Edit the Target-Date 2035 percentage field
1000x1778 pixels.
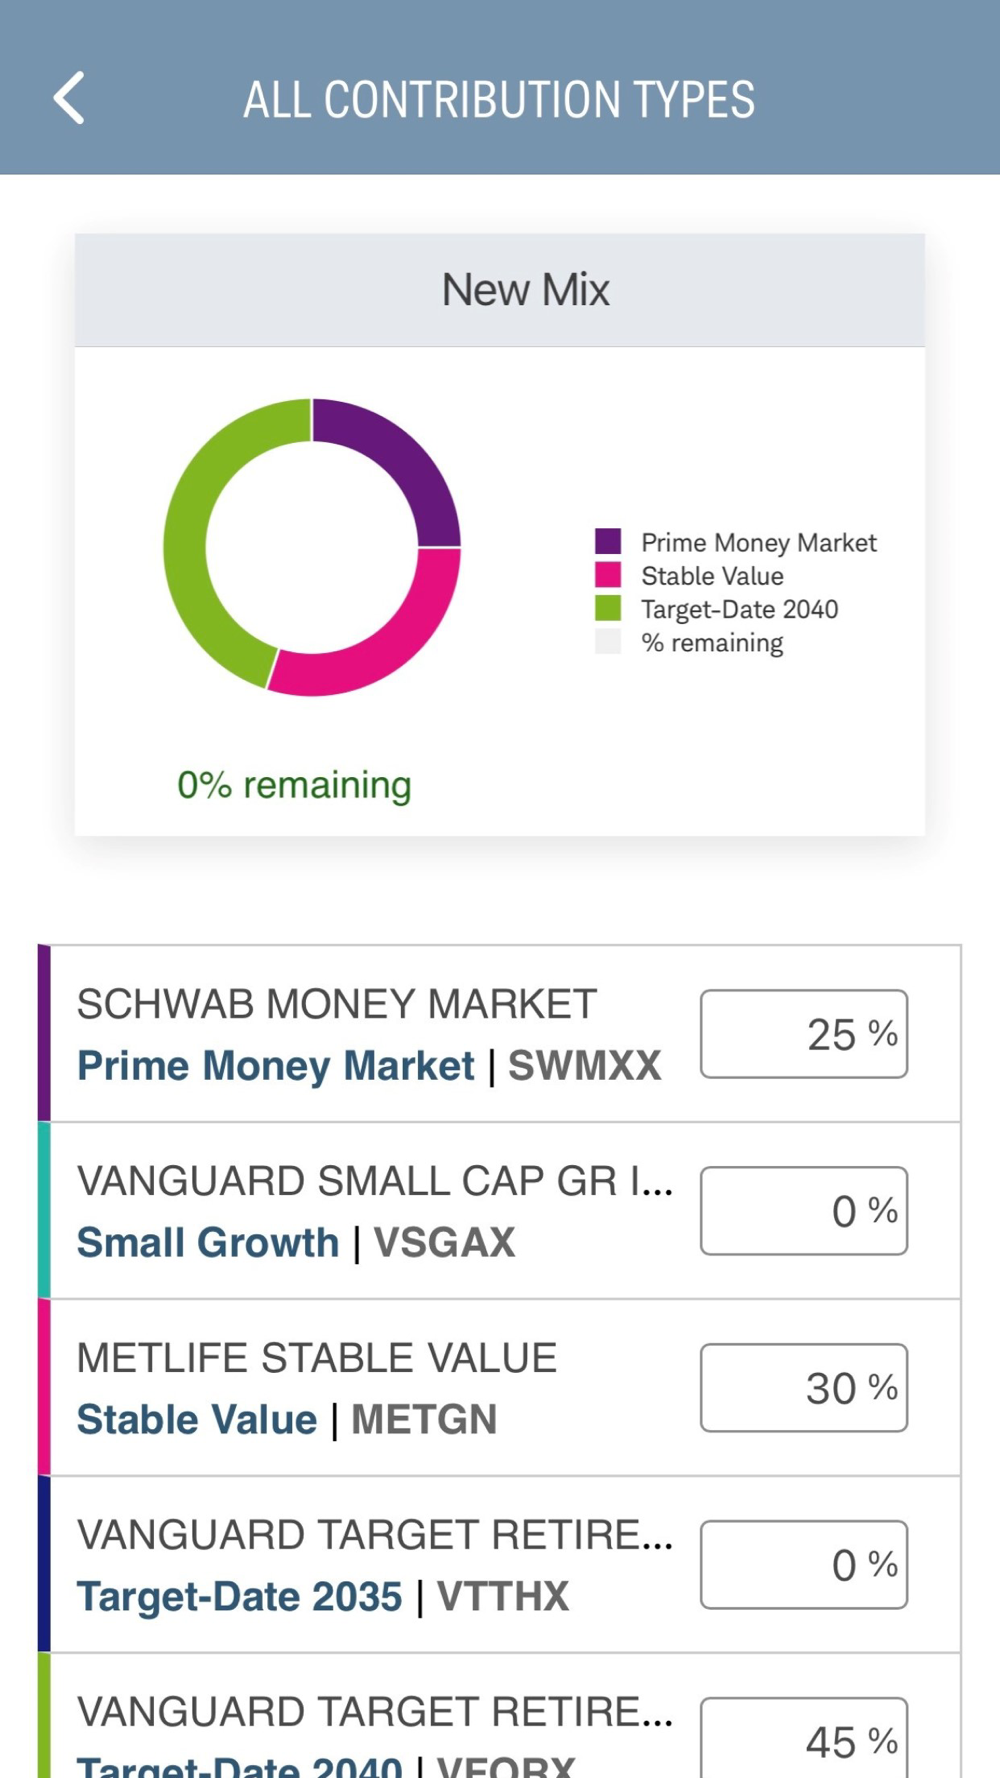[803, 1565]
